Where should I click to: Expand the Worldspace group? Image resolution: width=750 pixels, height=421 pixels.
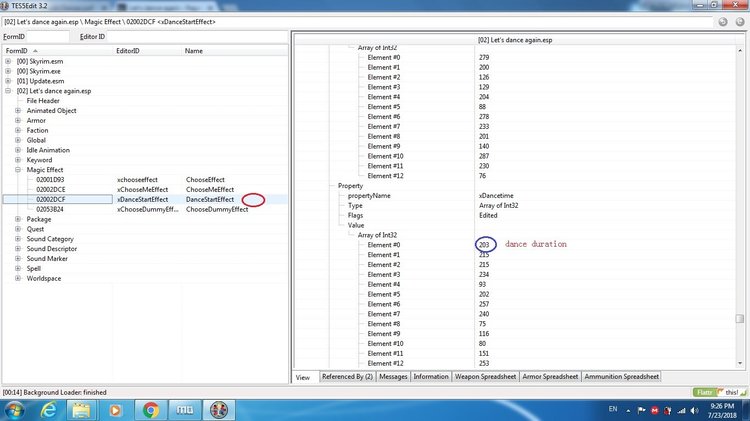18,278
